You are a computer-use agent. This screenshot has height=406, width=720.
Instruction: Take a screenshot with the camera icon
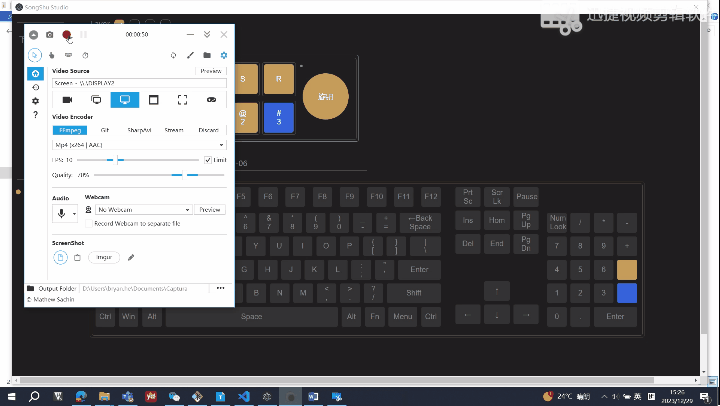pyautogui.click(x=50, y=35)
